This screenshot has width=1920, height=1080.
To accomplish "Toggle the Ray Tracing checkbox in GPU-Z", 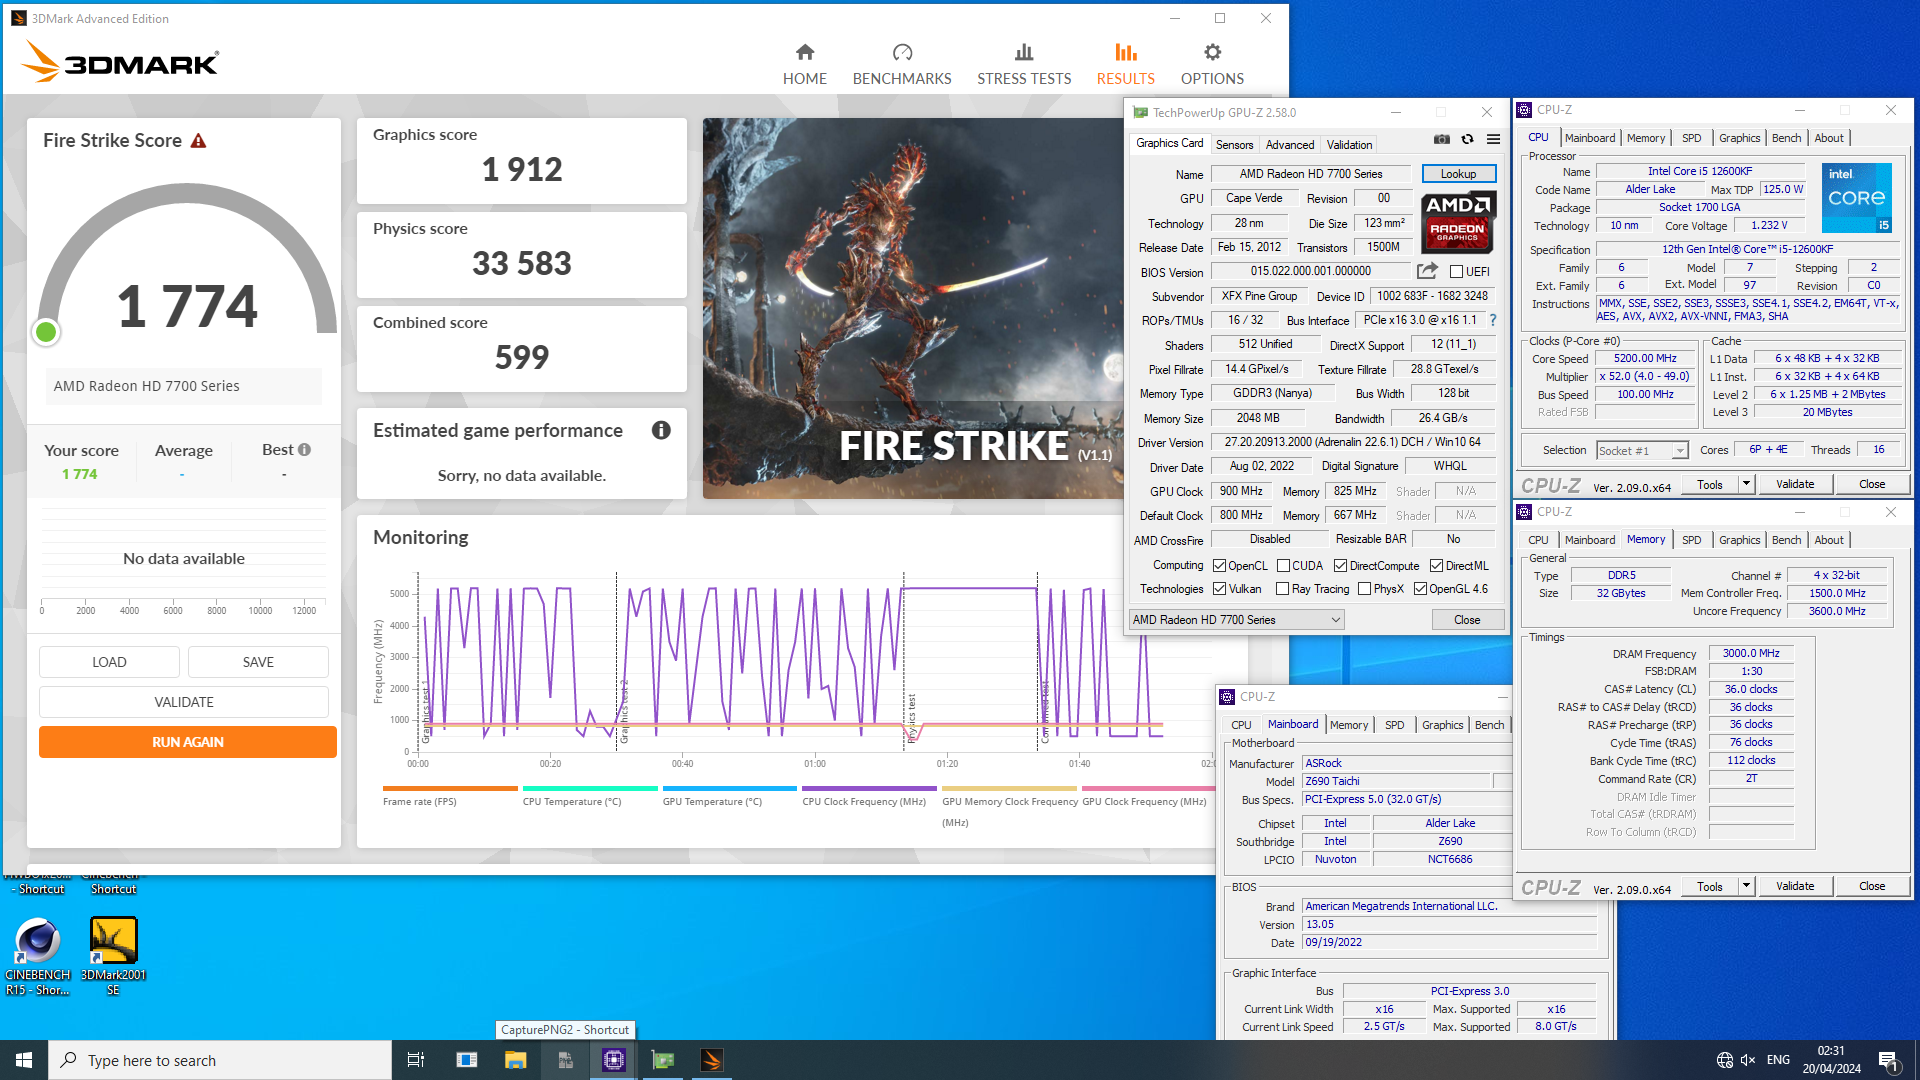I will click(1282, 589).
